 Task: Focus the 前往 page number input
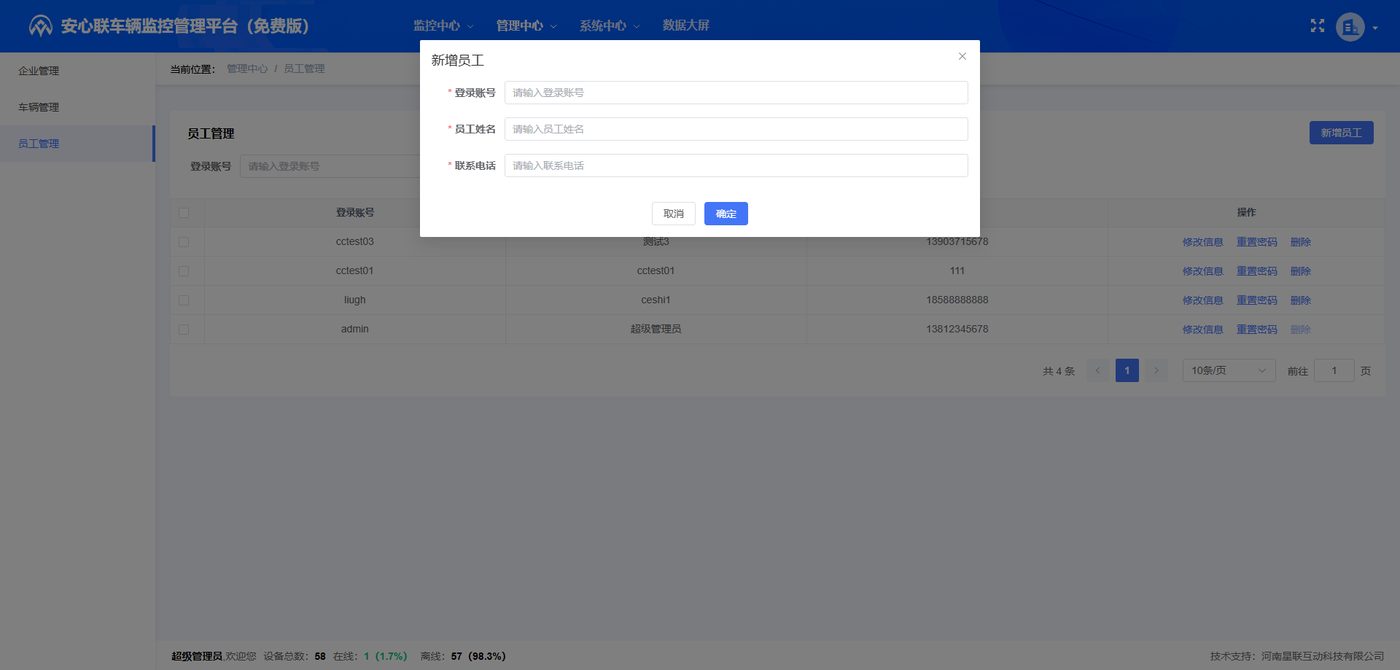pyautogui.click(x=1334, y=371)
